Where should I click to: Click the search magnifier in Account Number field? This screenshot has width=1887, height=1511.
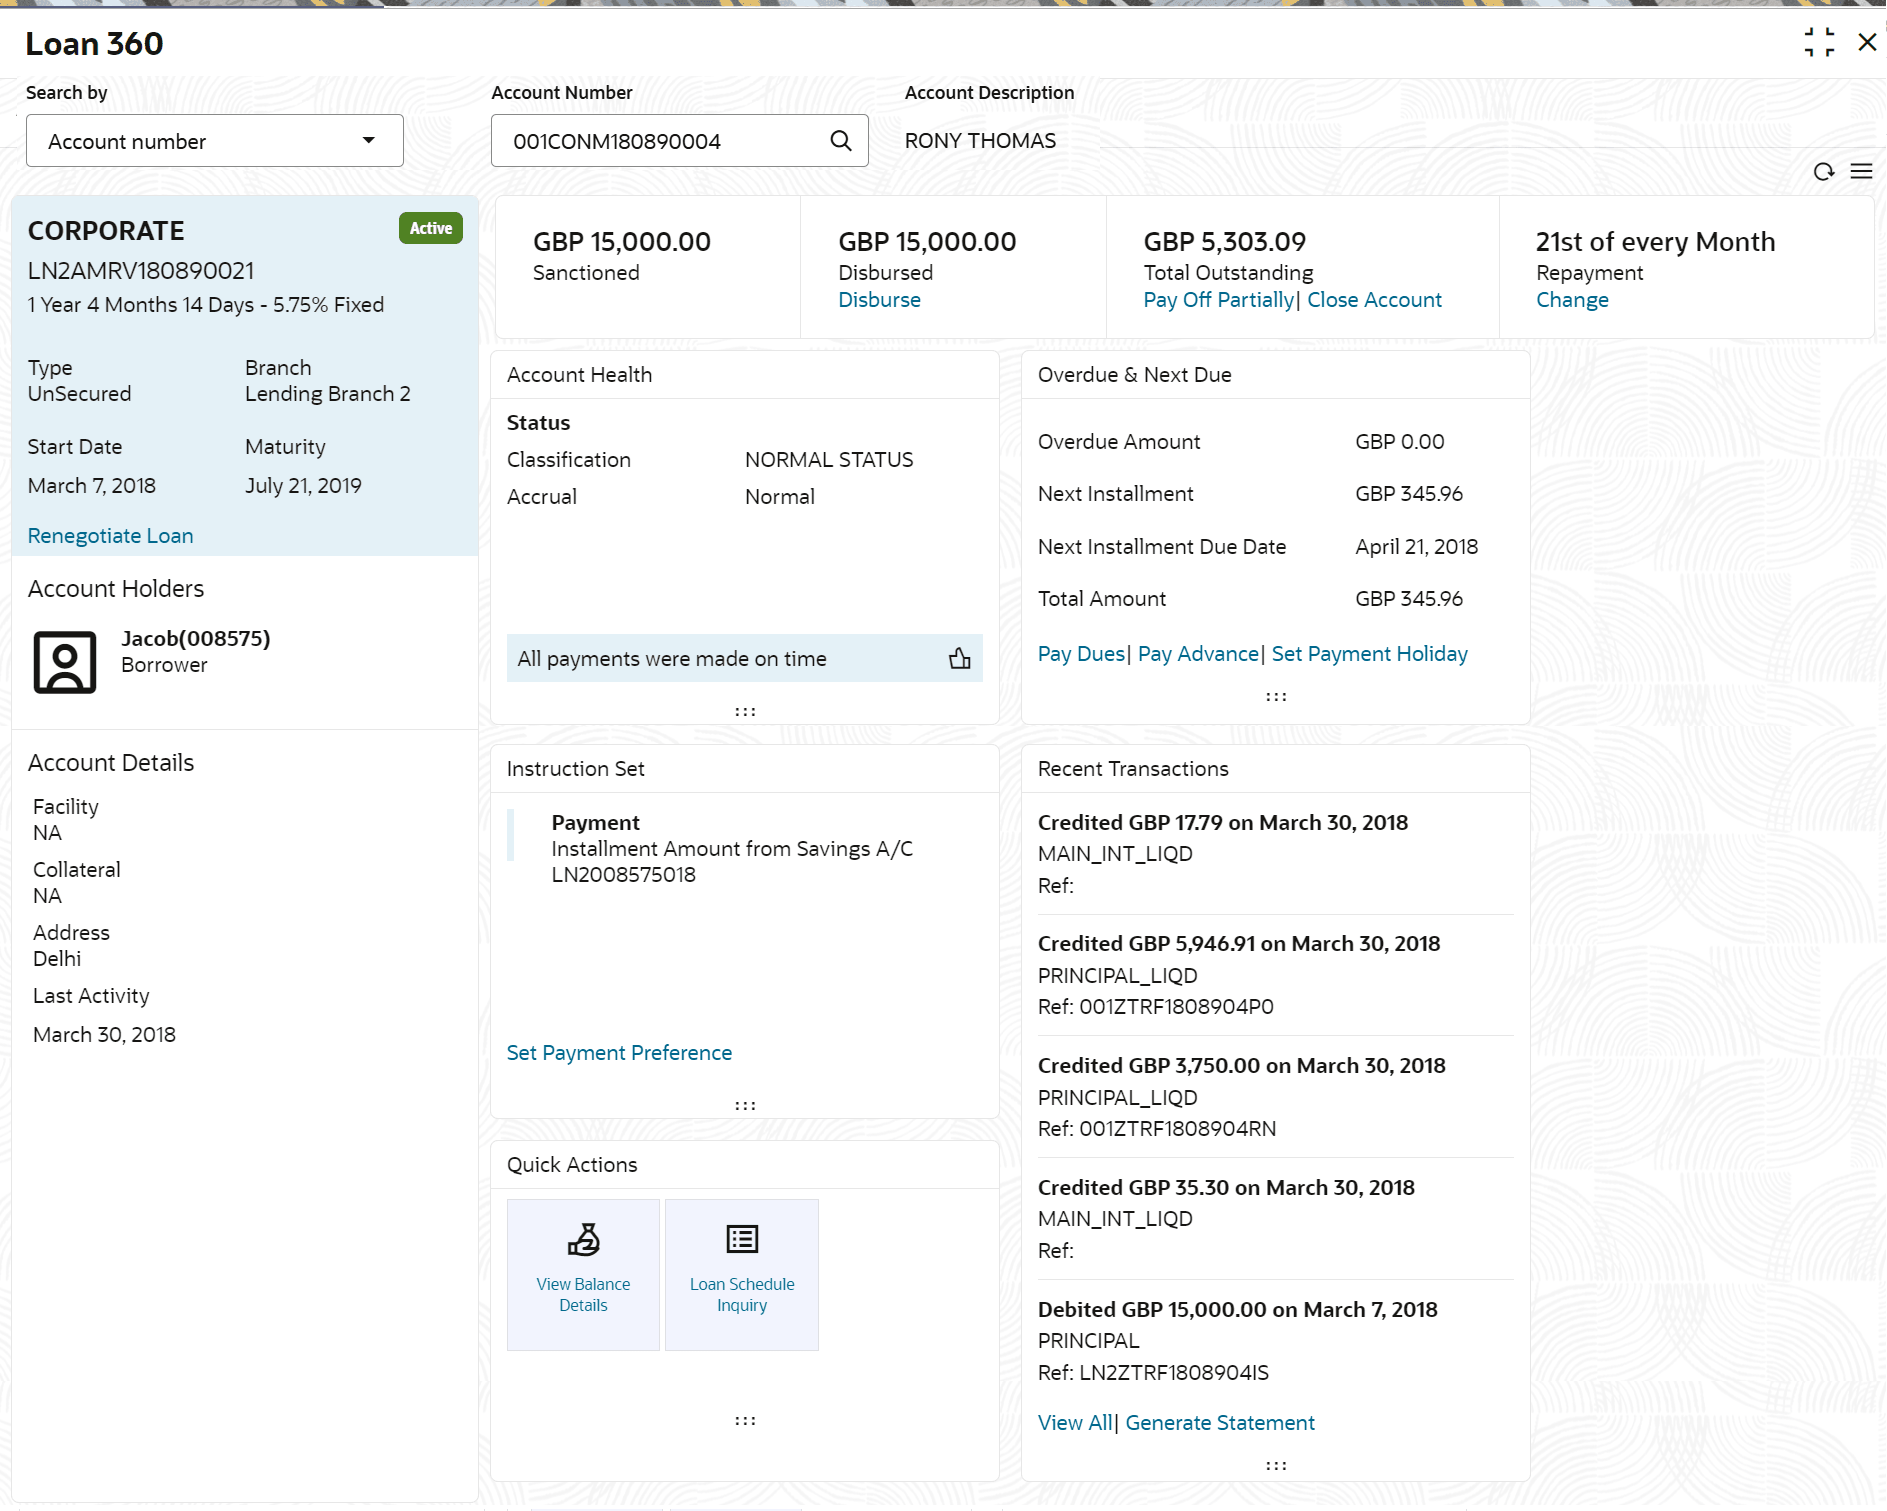[838, 140]
